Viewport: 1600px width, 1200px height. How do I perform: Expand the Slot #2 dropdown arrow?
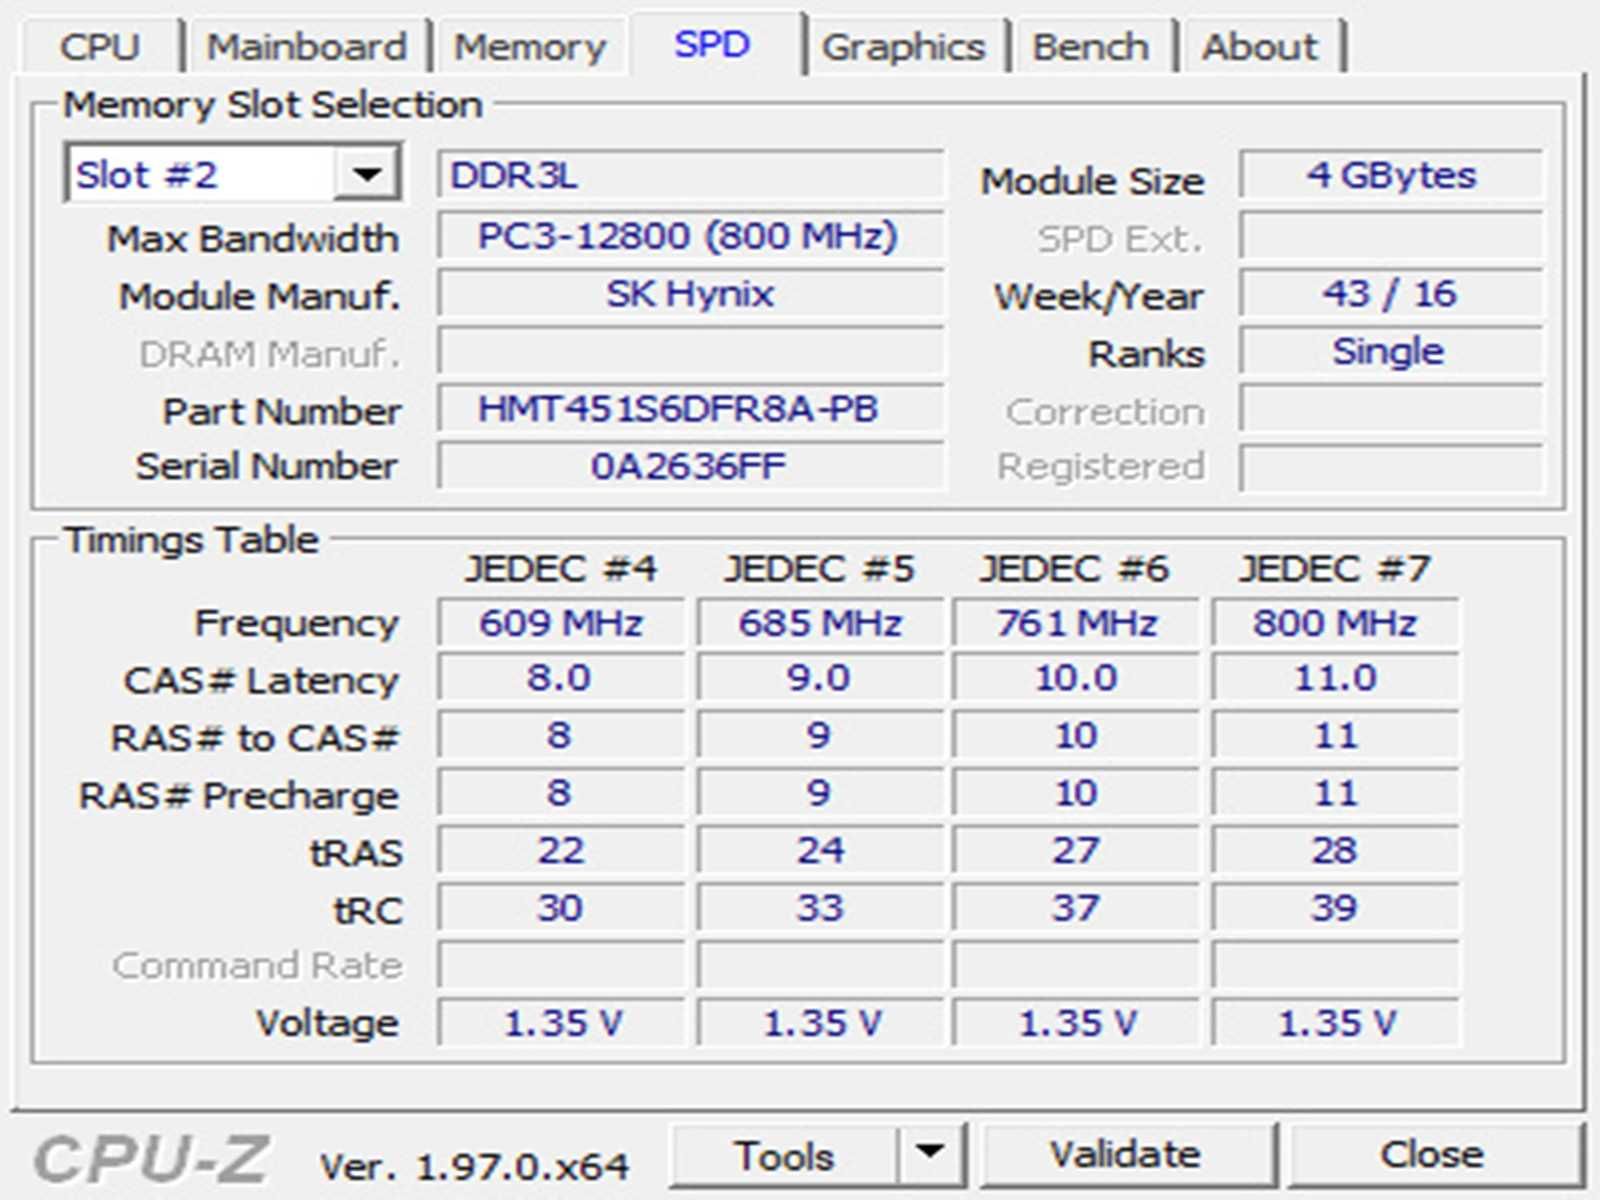tap(367, 175)
